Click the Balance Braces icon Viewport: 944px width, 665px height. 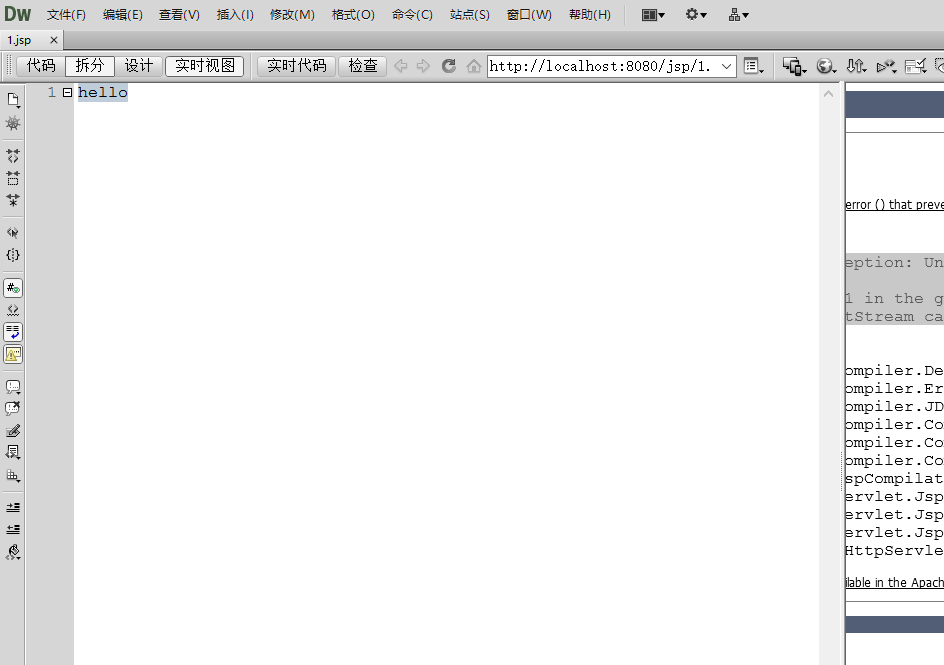[x=13, y=255]
